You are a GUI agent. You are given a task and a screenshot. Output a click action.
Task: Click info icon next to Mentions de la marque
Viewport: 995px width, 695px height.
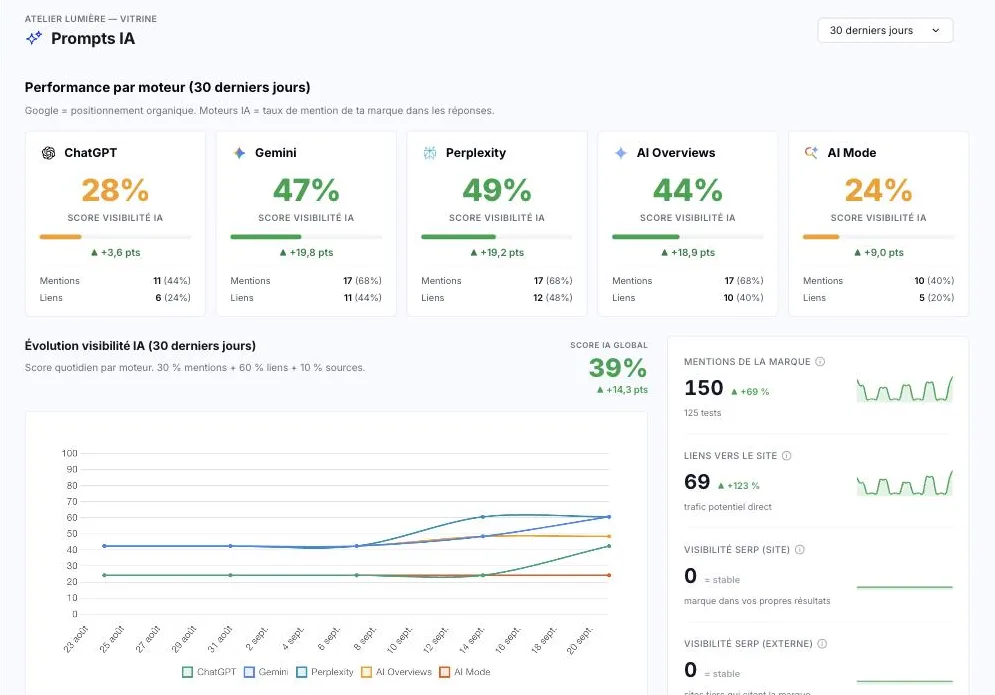(x=820, y=362)
